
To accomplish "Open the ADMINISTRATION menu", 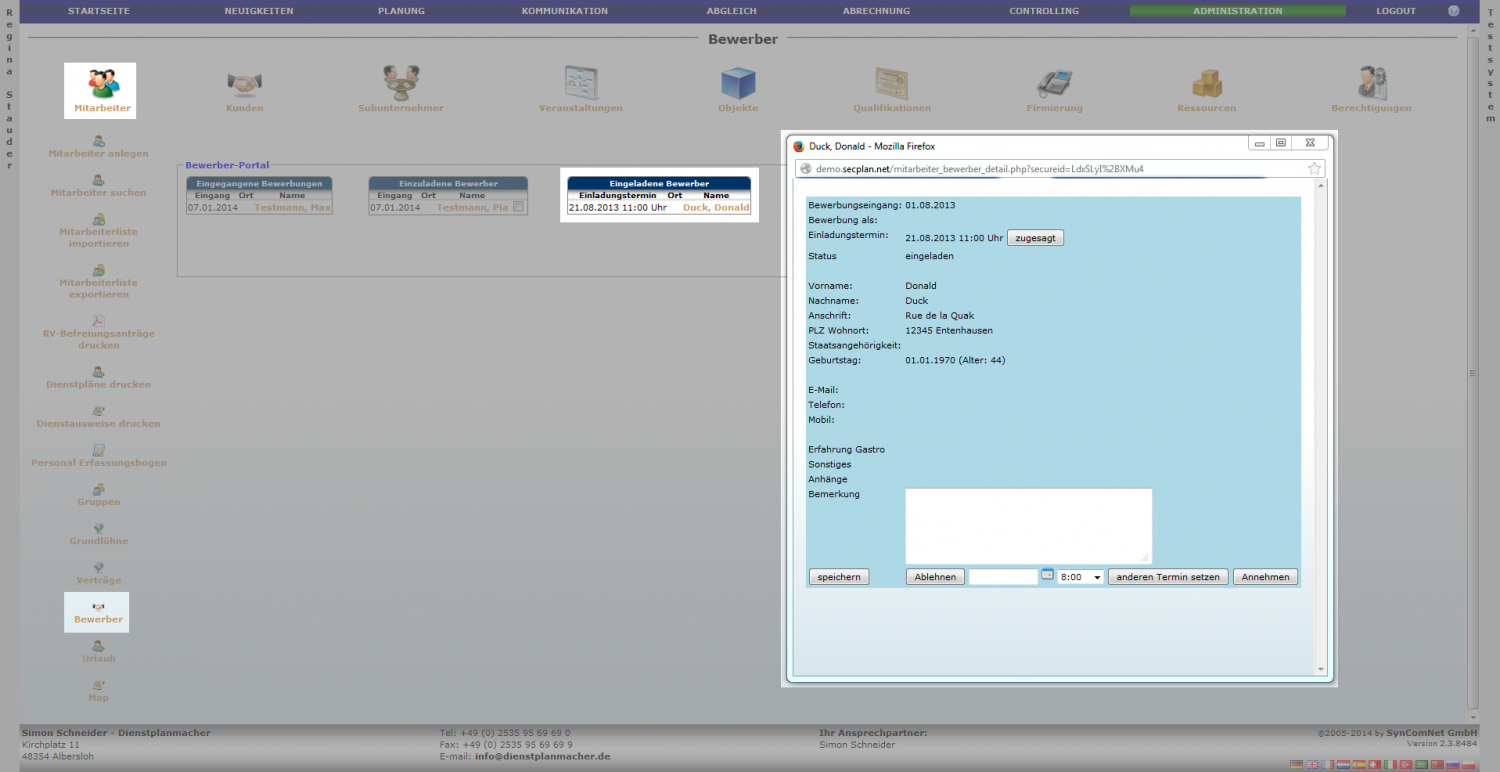I will coord(1237,11).
